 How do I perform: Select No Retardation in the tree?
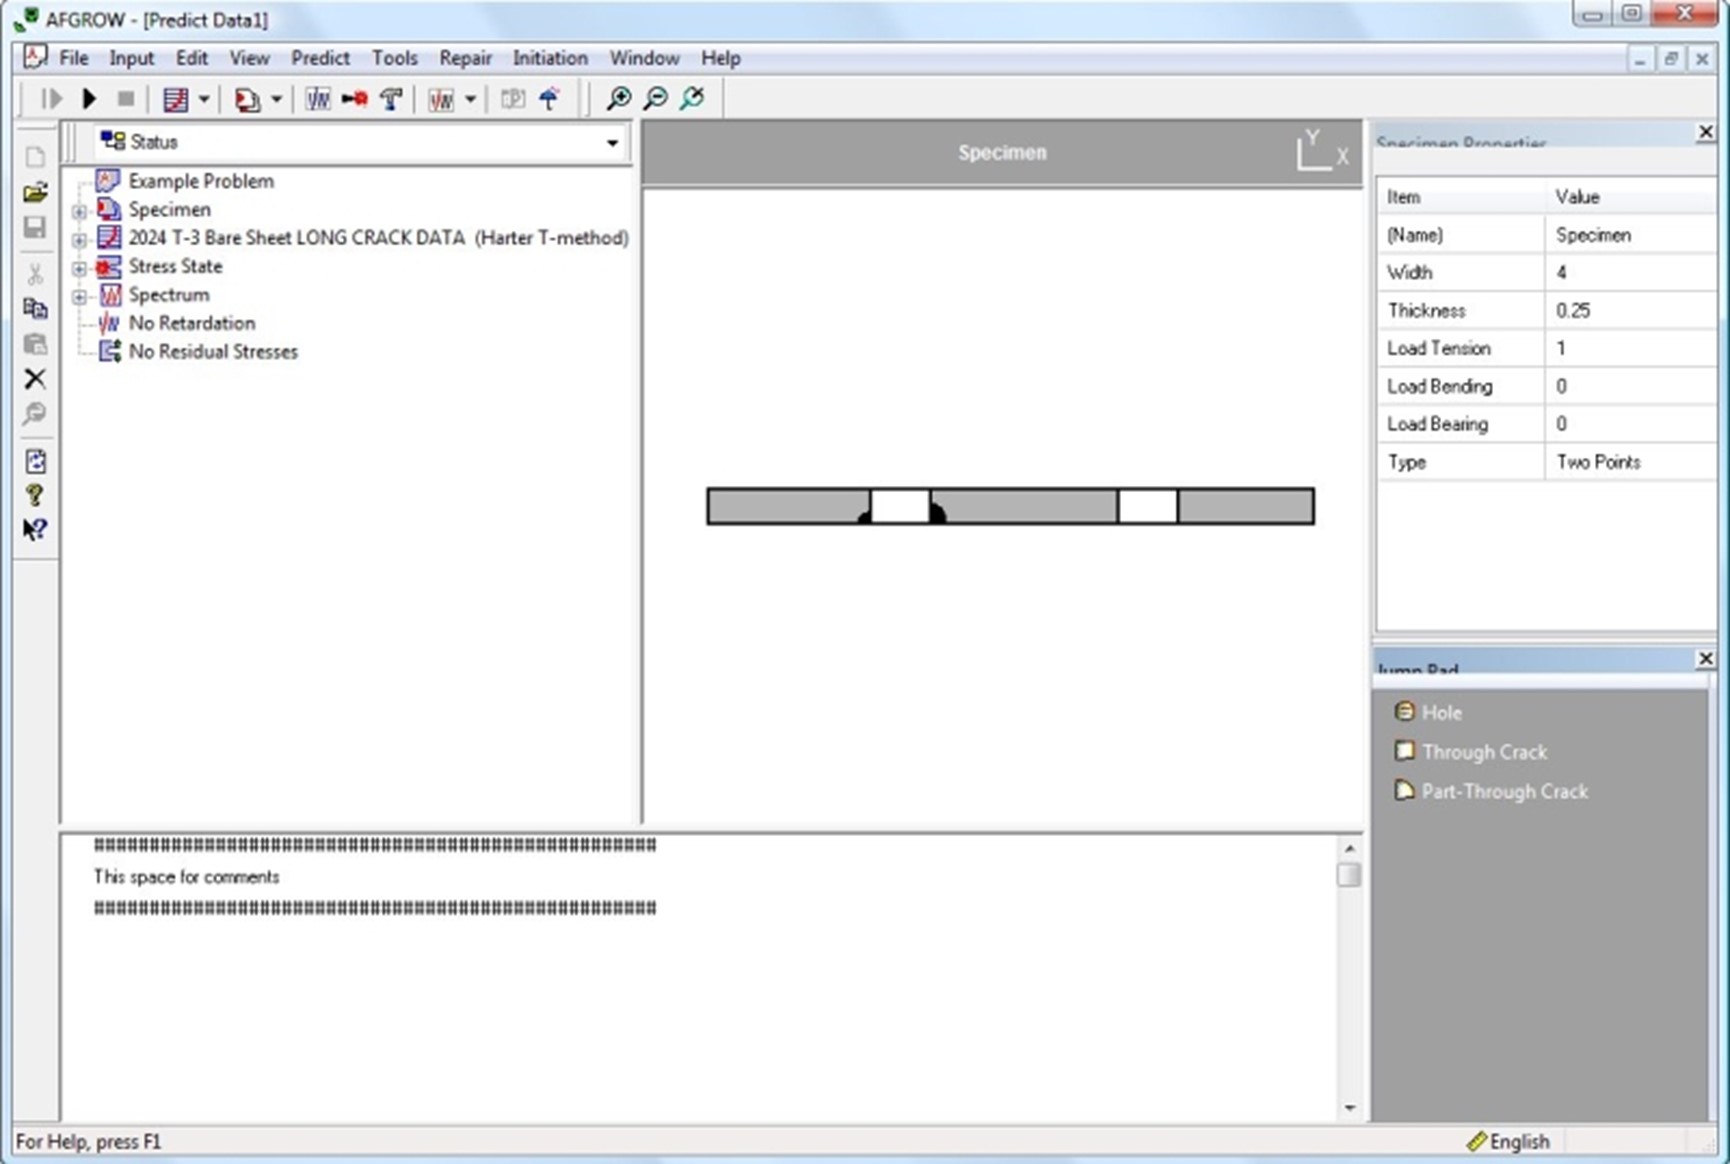point(192,323)
